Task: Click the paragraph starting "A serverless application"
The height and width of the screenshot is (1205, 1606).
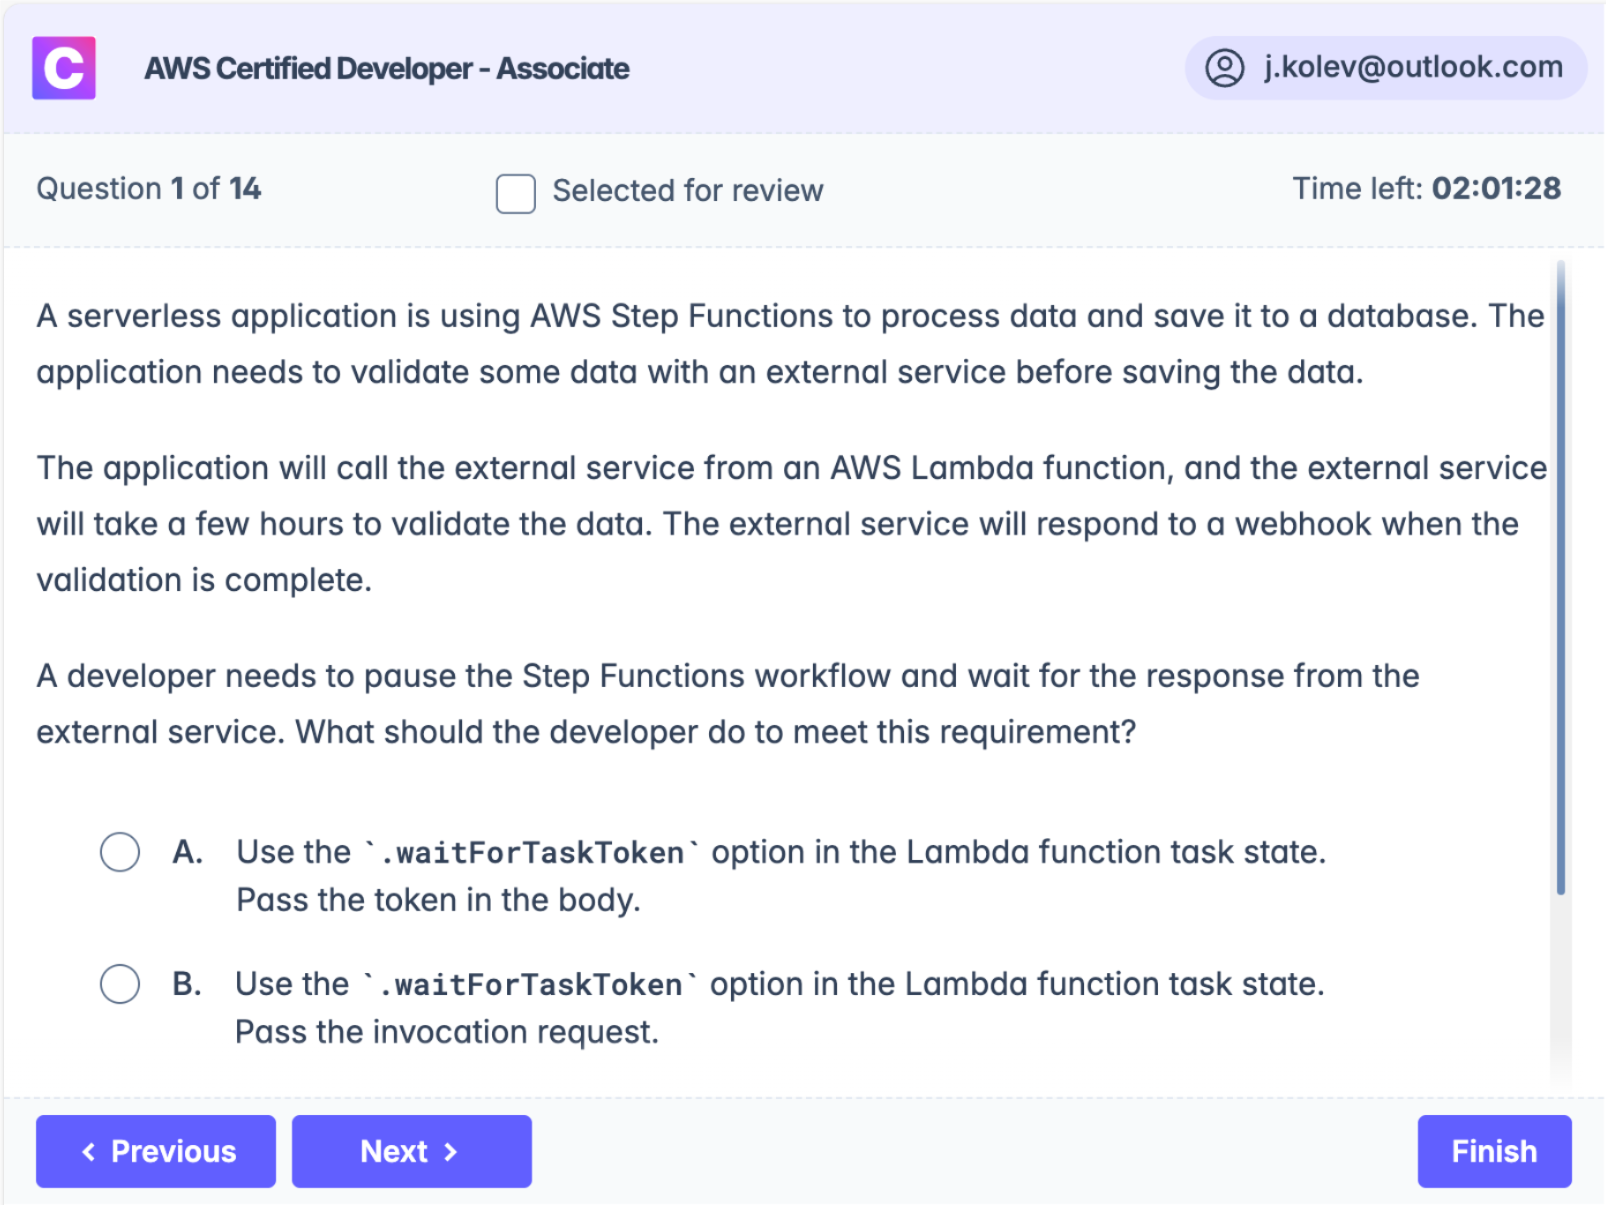Action: tap(790, 344)
